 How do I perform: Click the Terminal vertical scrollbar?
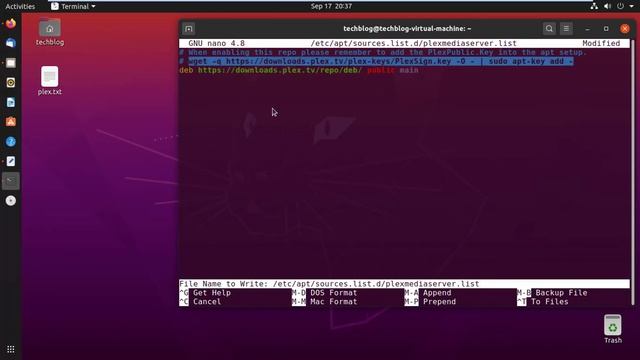pos(633,171)
